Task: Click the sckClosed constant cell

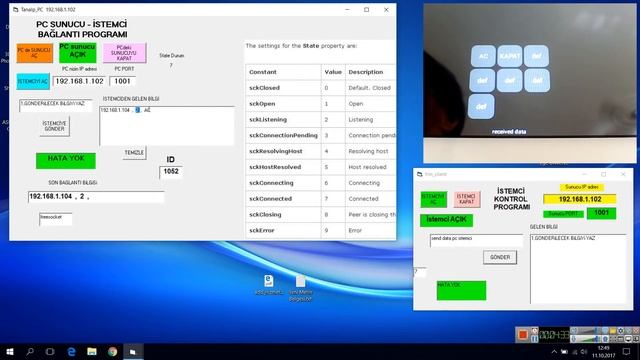Action: tap(283, 88)
